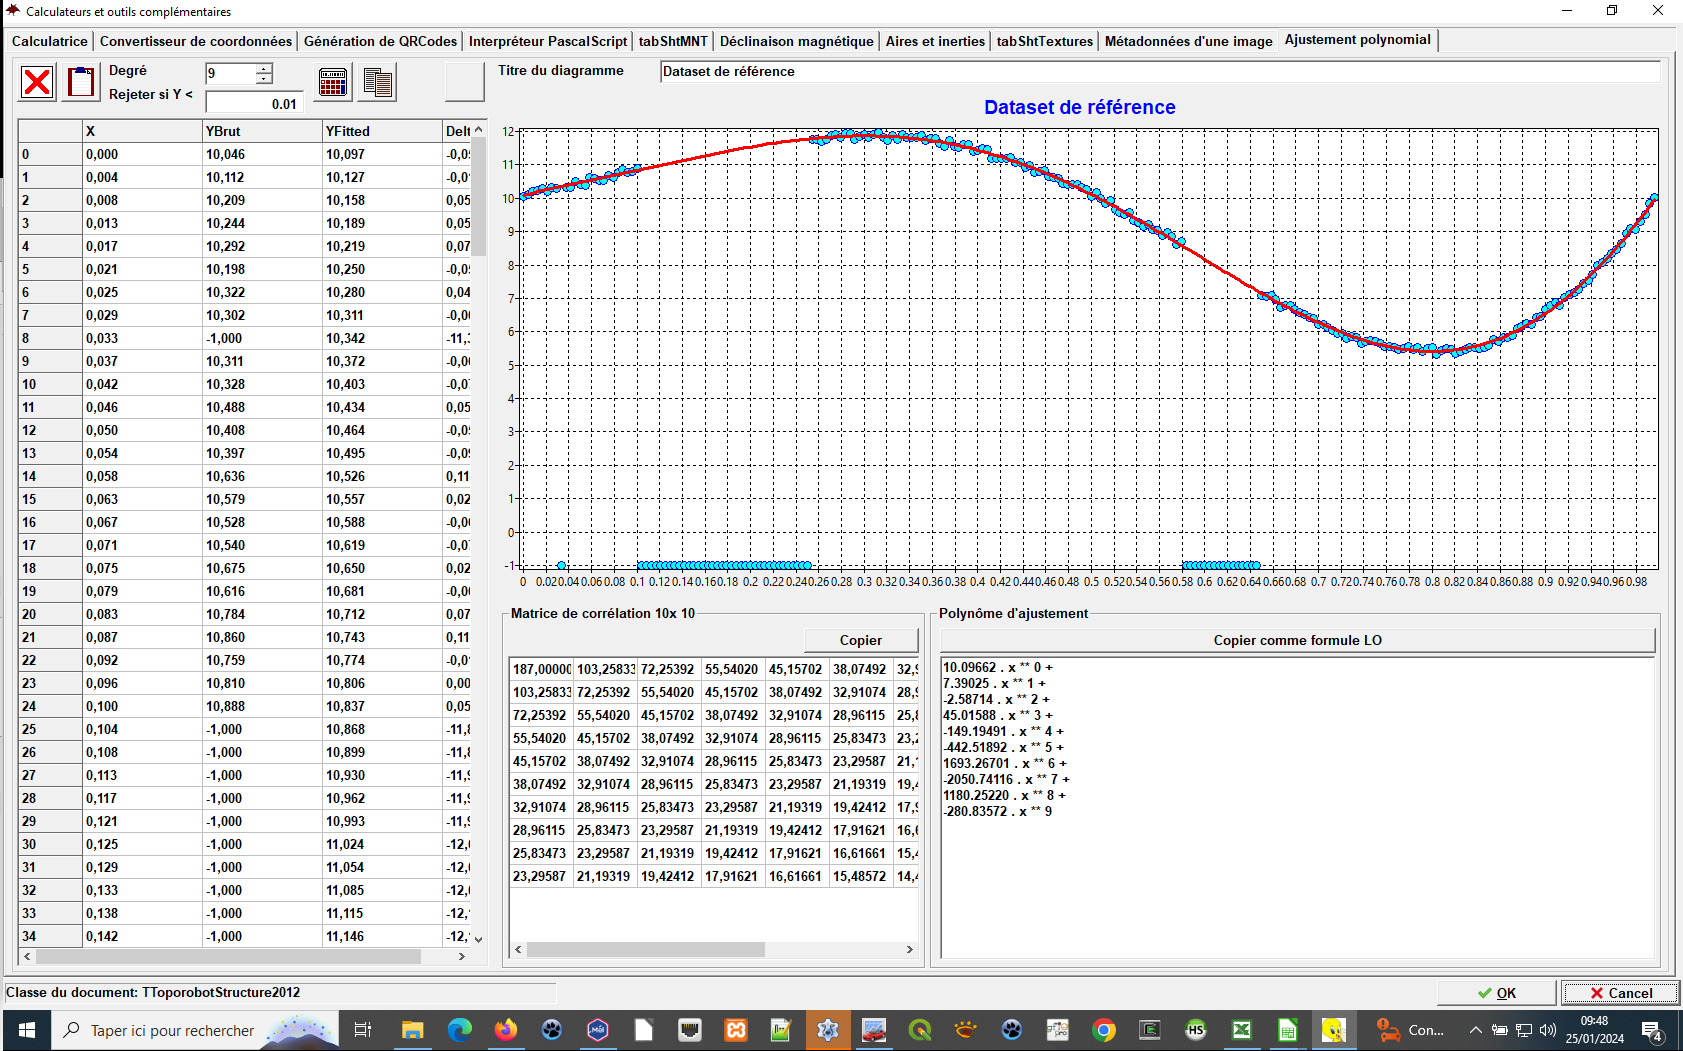Click the data table horizontal scrollbar thumb
This screenshot has width=1683, height=1051.
point(229,957)
